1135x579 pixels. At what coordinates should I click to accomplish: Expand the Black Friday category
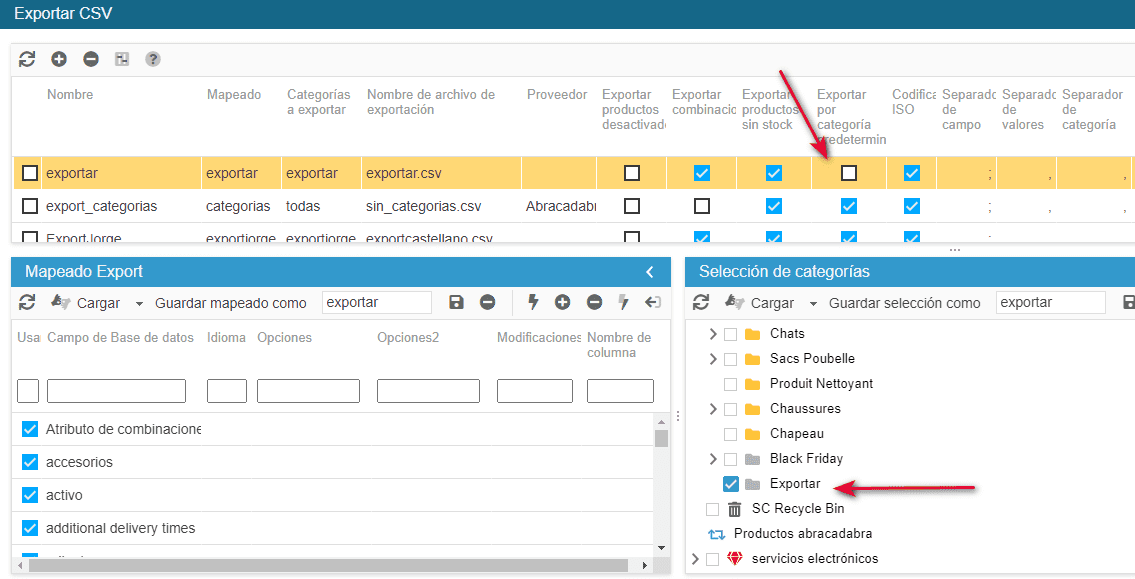pyautogui.click(x=713, y=459)
